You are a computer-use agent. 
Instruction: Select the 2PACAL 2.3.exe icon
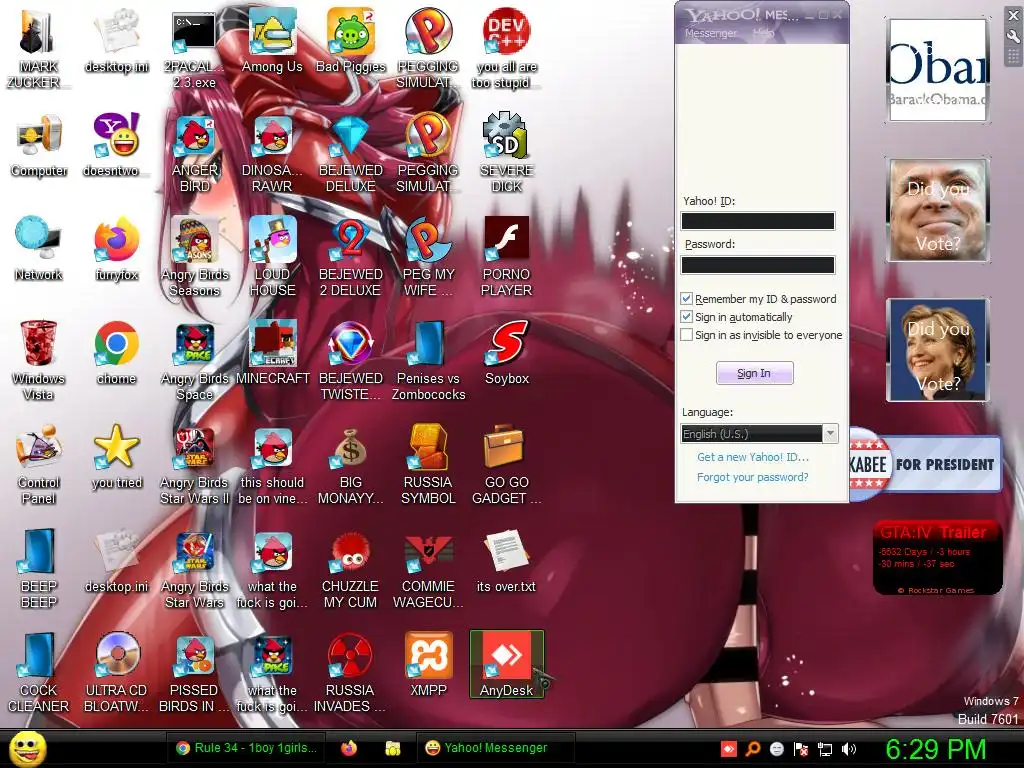click(x=194, y=49)
